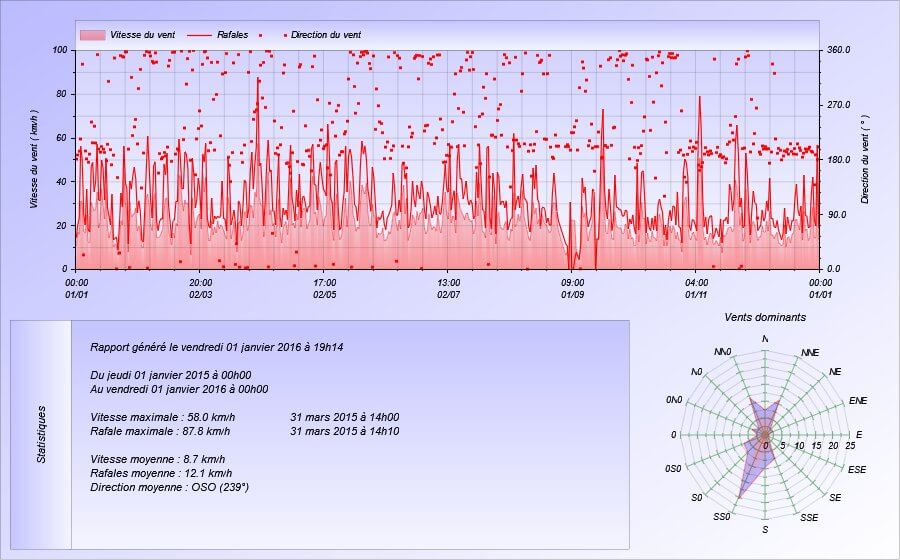The height and width of the screenshot is (560, 900).
Task: Click the OSO label on the wind rose
Action: [673, 469]
